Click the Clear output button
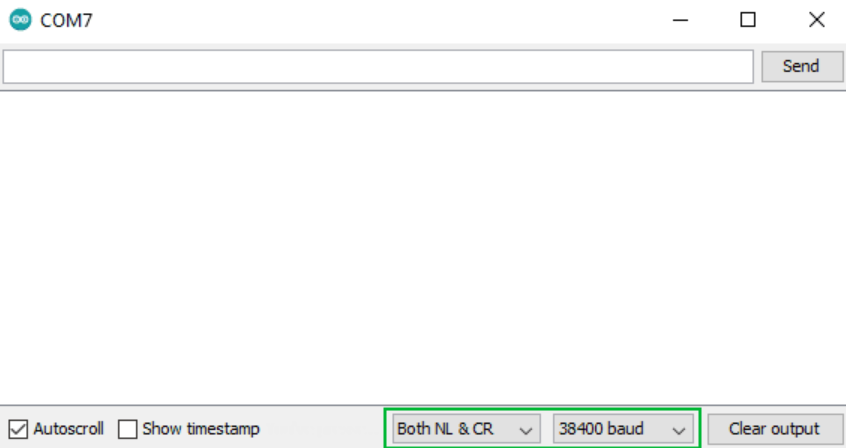The height and width of the screenshot is (448, 846). (775, 429)
